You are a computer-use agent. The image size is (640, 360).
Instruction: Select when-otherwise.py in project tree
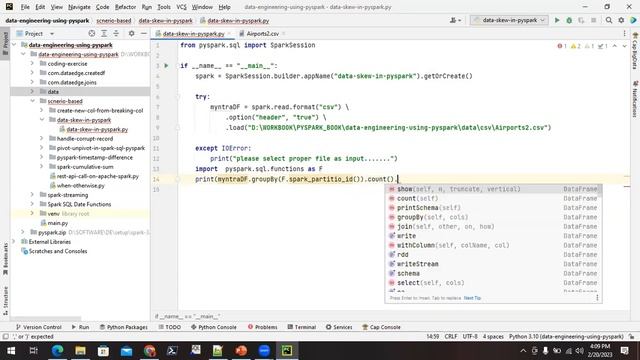point(81,185)
